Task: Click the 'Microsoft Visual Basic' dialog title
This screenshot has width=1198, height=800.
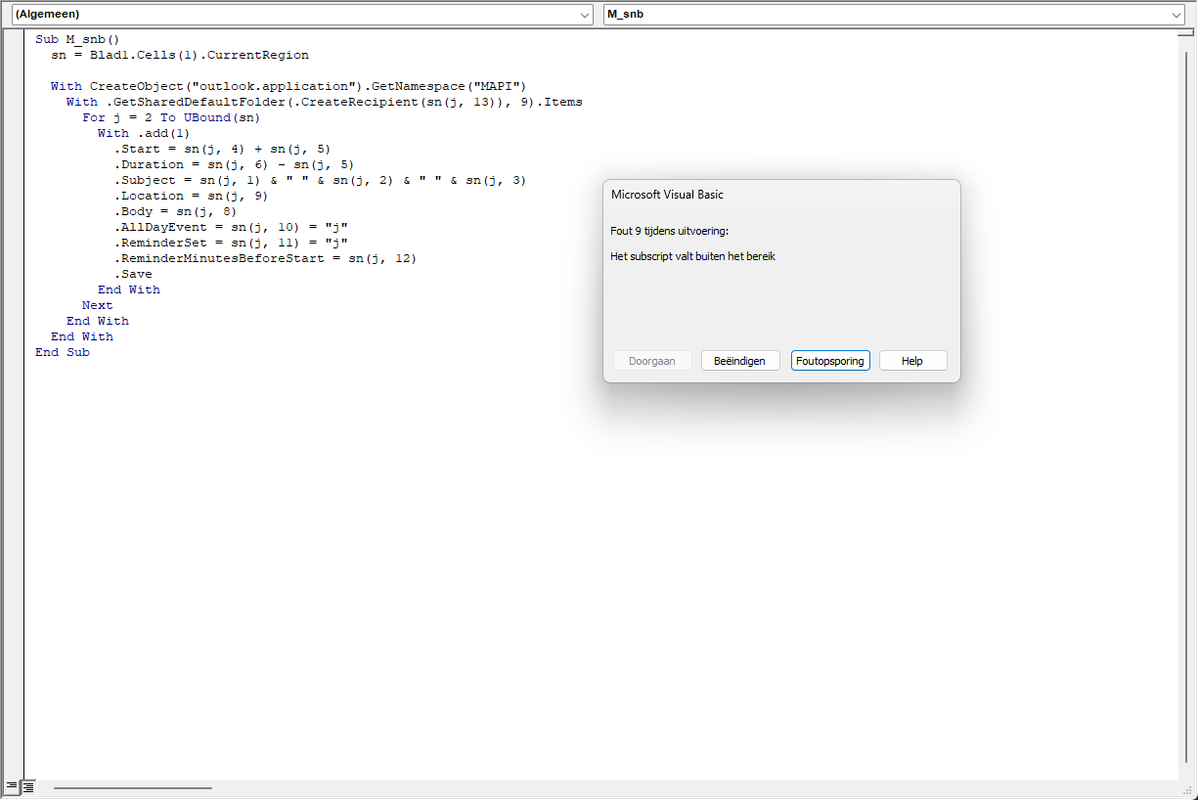Action: tap(667, 195)
